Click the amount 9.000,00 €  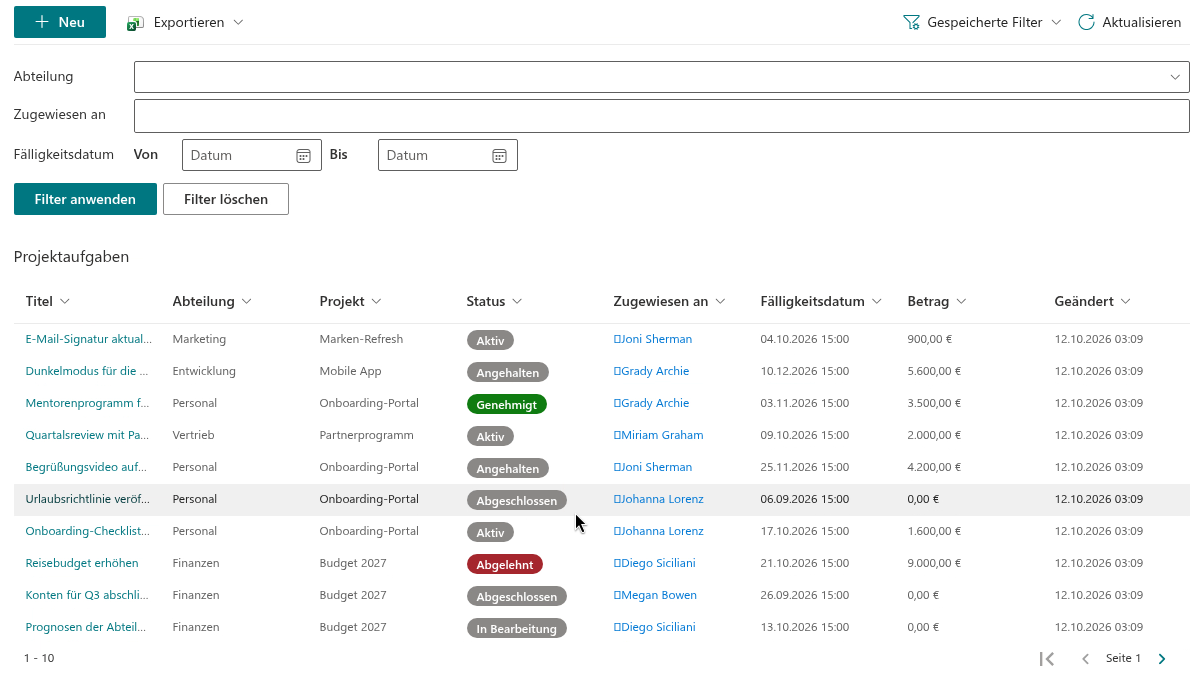click(934, 563)
